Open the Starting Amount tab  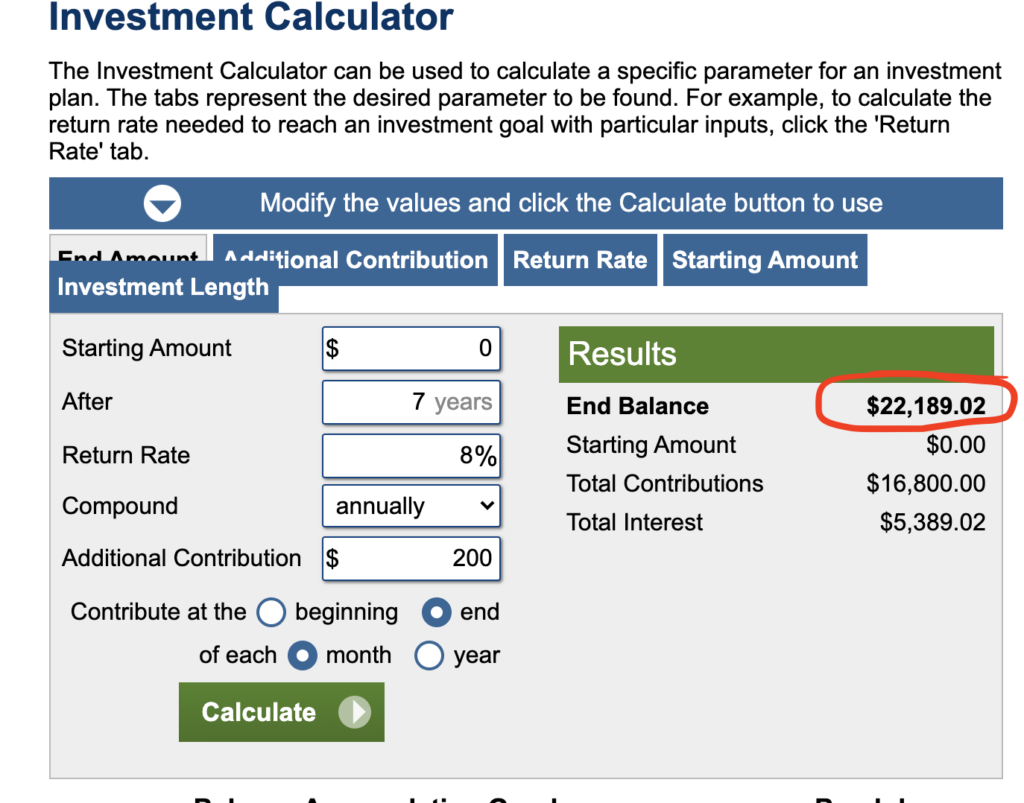coord(764,260)
